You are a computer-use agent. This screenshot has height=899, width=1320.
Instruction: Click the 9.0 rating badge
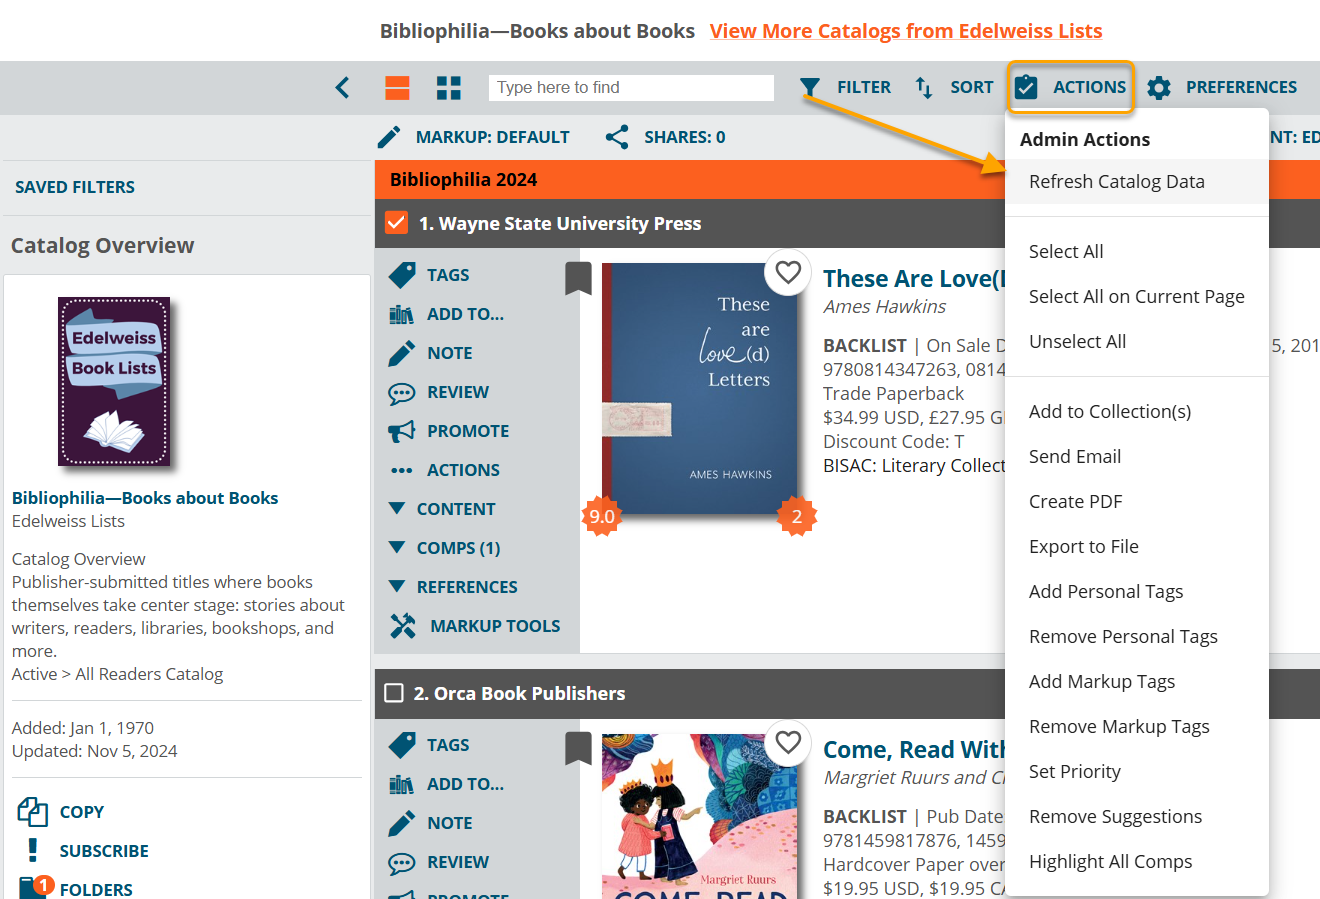[602, 516]
